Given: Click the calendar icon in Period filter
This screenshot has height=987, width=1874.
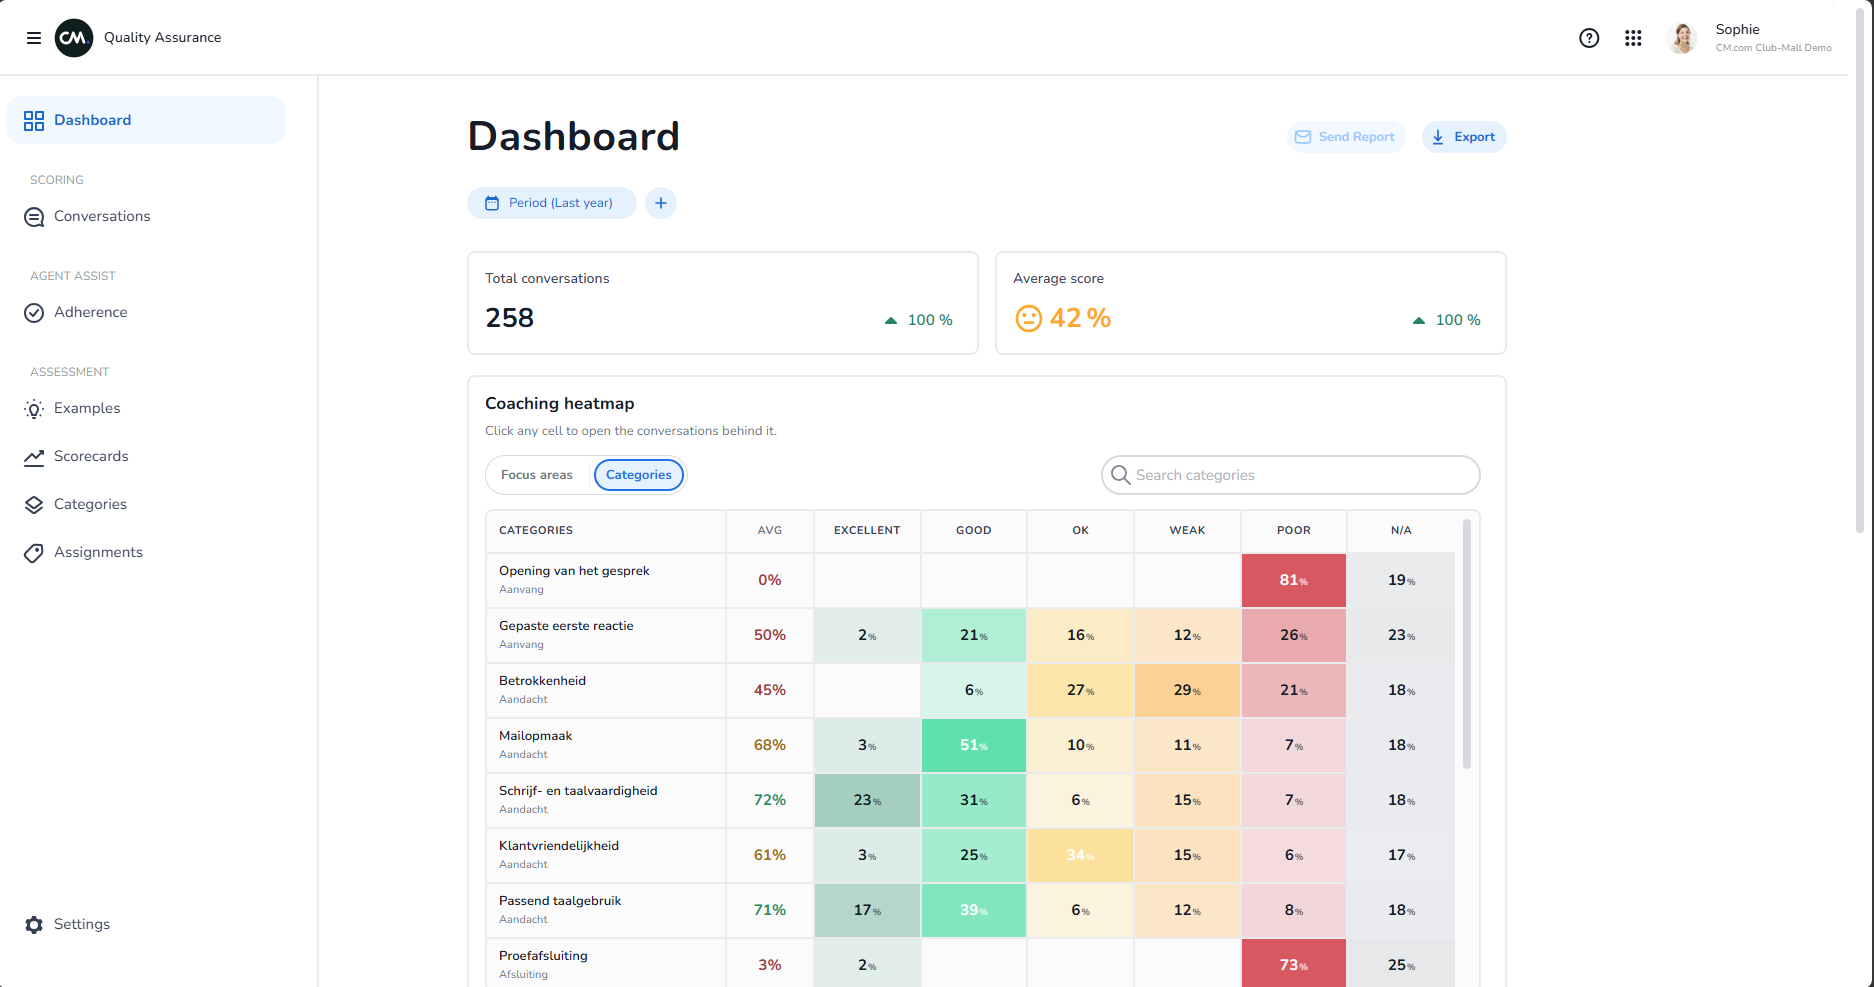Looking at the screenshot, I should [x=492, y=203].
